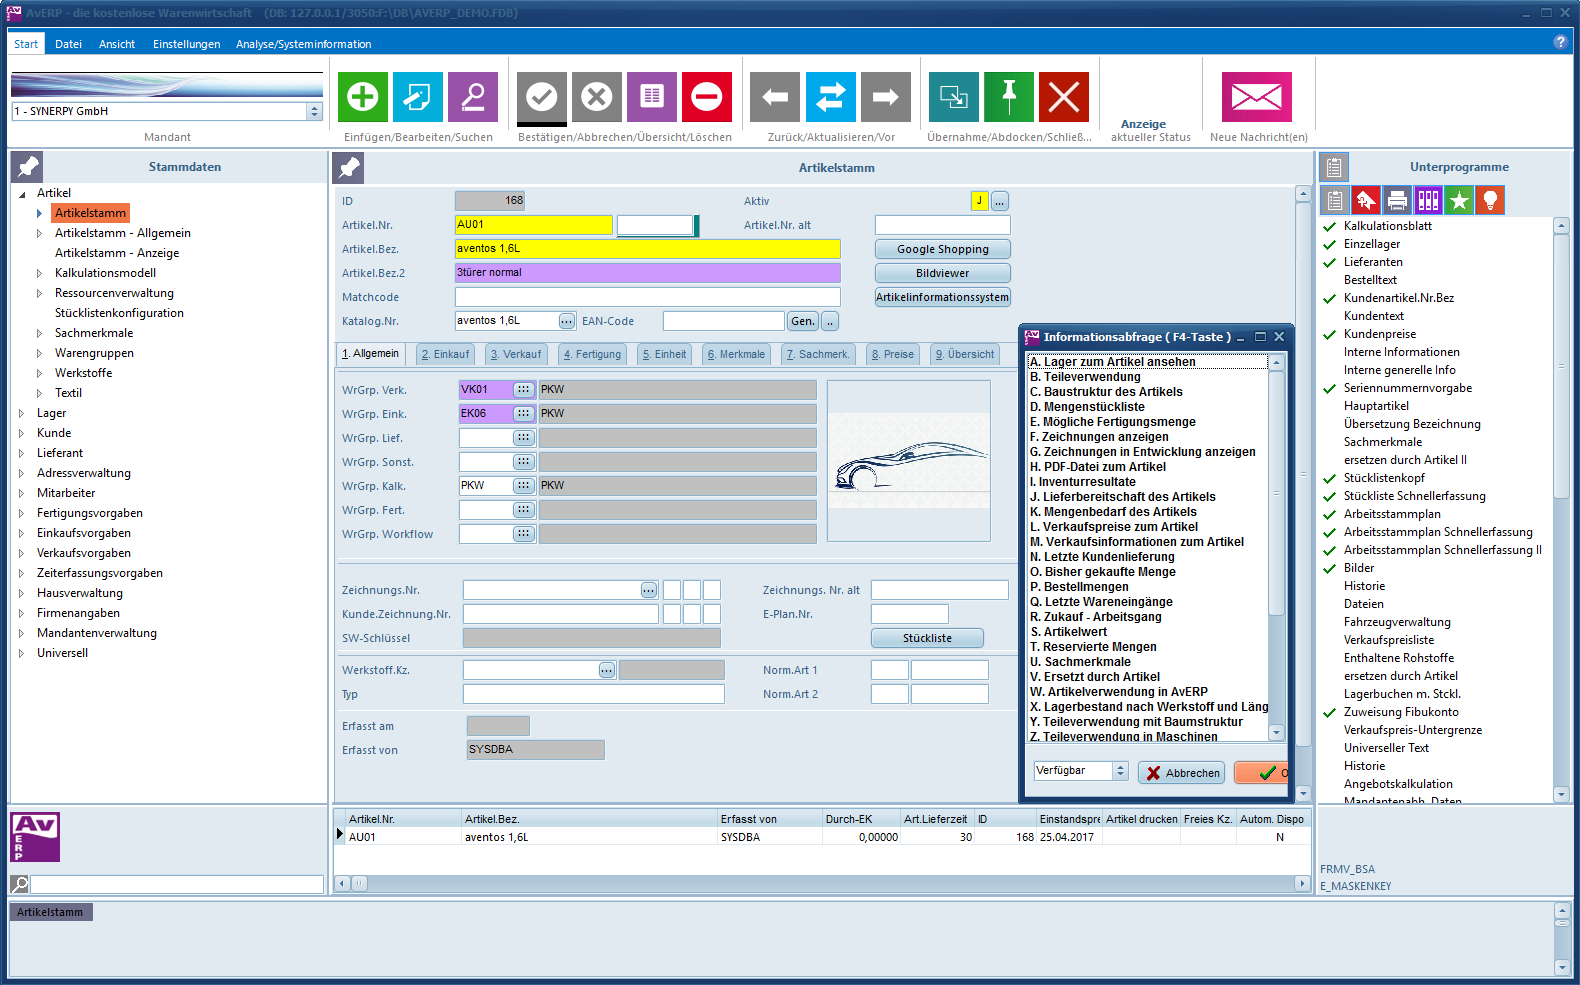This screenshot has height=985, width=1580.
Task: Click the green Einfügen plus icon
Action: coord(362,97)
